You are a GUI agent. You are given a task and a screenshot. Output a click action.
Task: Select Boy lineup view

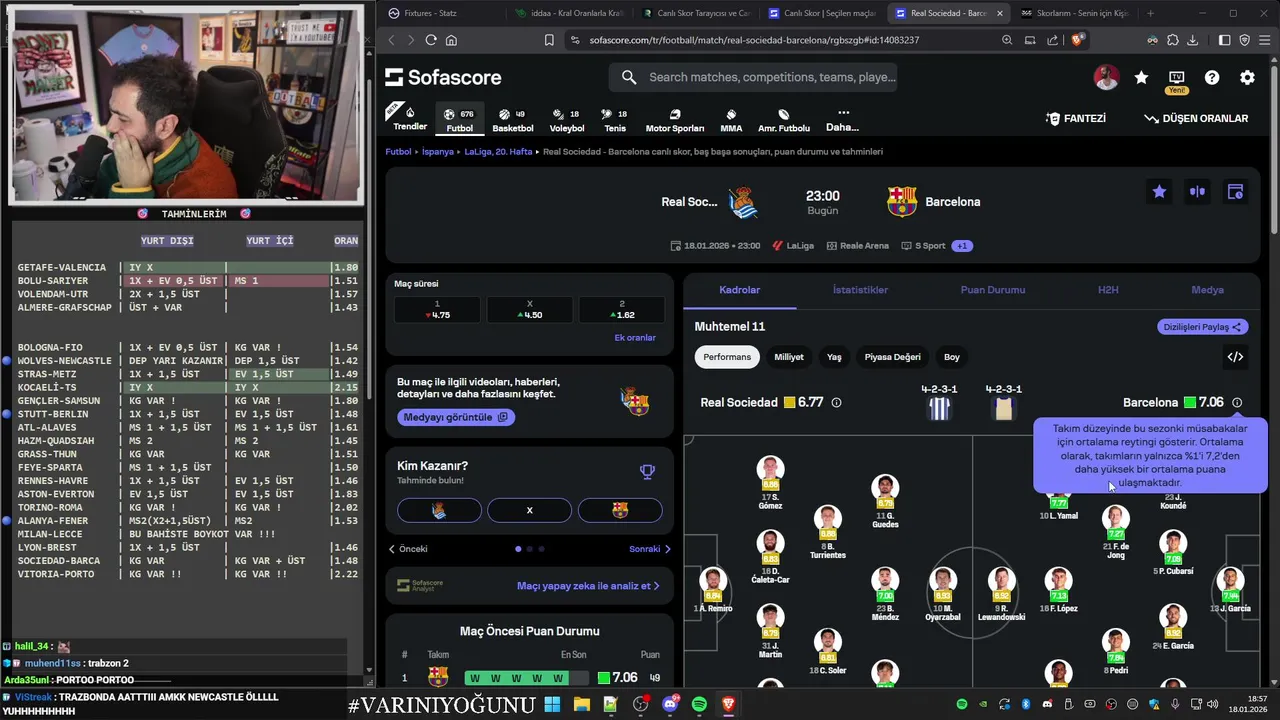click(952, 357)
